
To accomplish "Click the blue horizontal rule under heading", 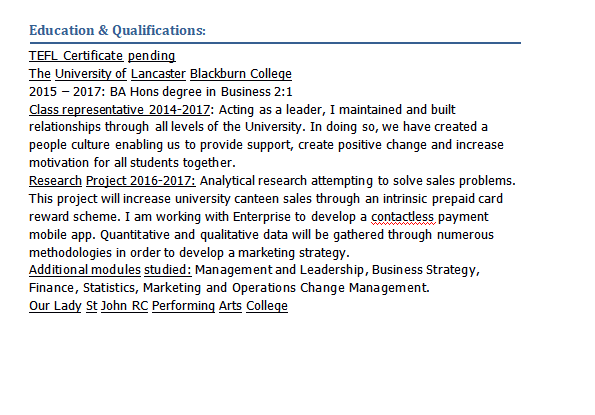I will 275,43.
